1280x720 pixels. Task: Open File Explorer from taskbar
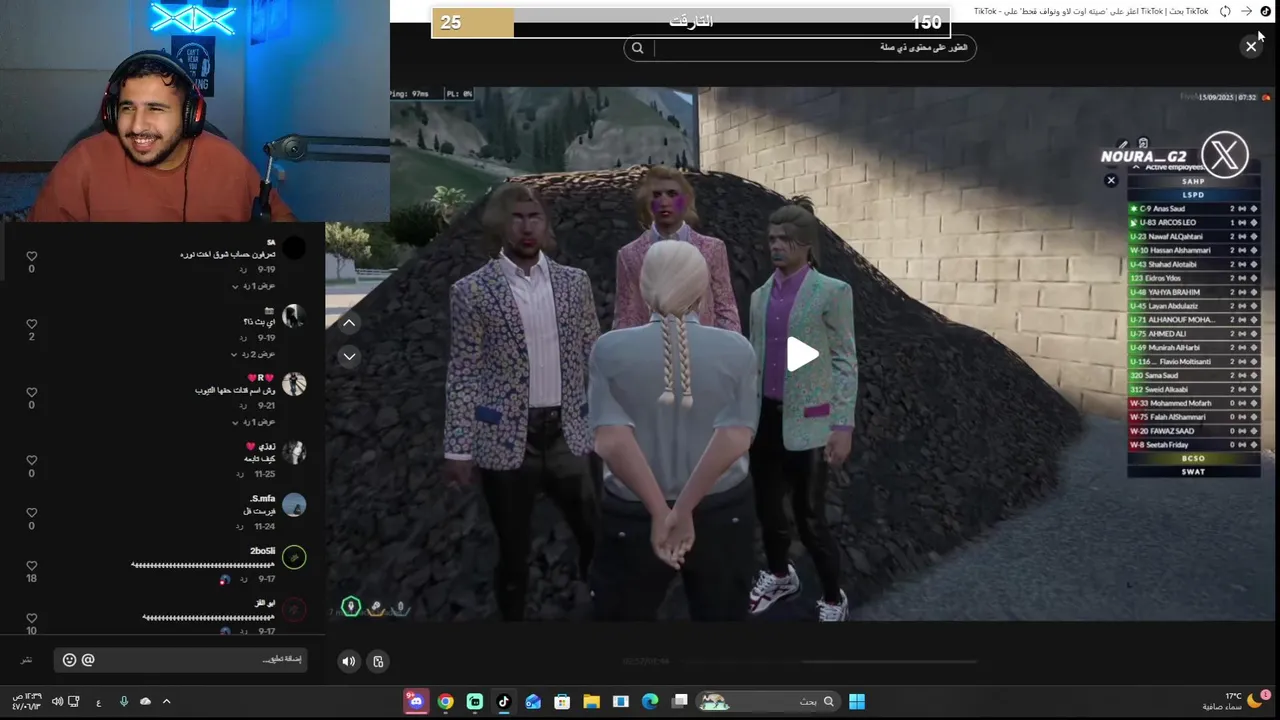[591, 702]
